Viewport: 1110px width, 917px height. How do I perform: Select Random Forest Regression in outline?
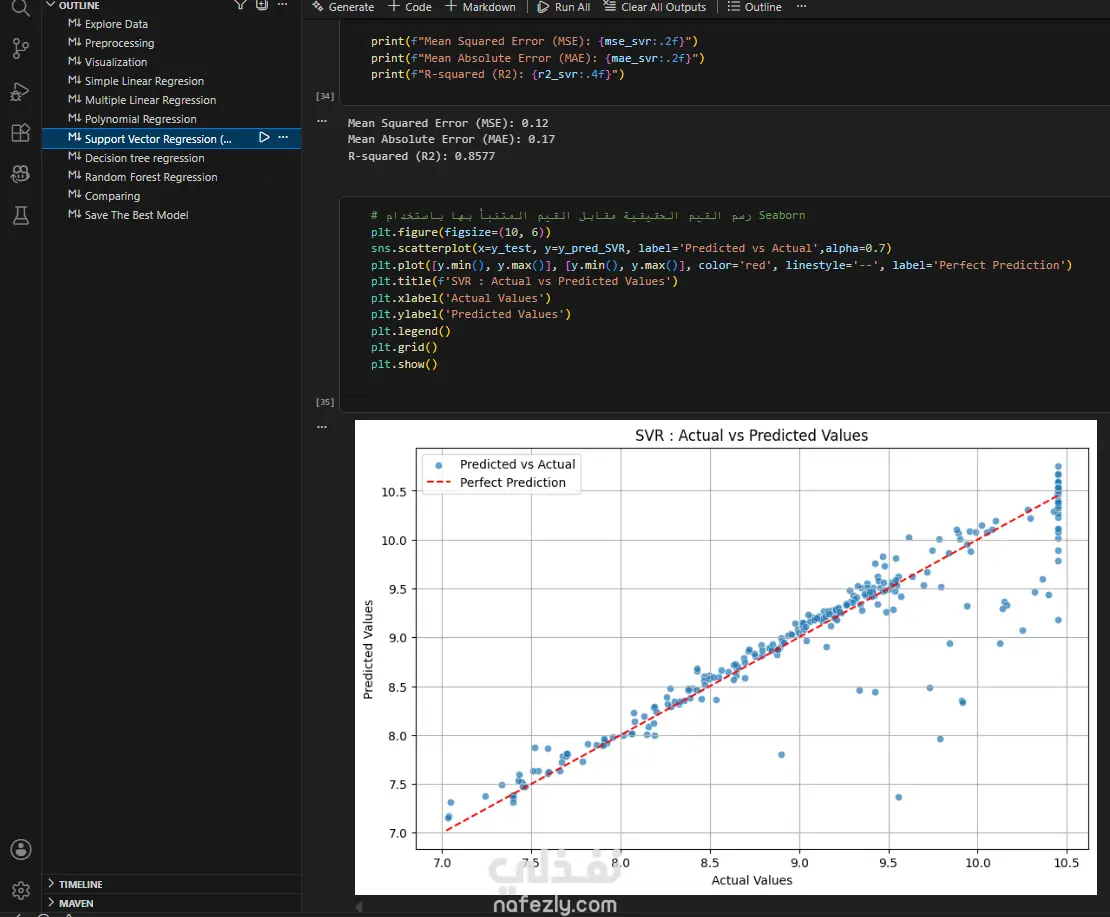tap(151, 177)
